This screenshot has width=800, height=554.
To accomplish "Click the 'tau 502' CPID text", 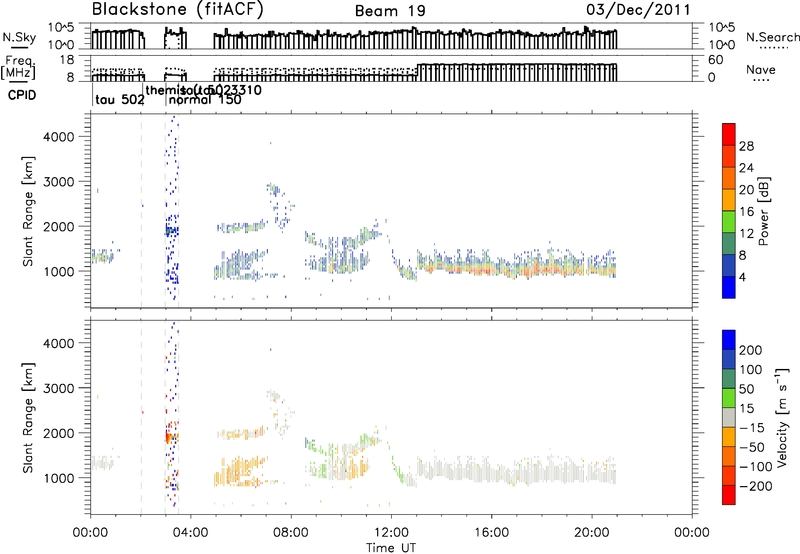I will click(120, 100).
